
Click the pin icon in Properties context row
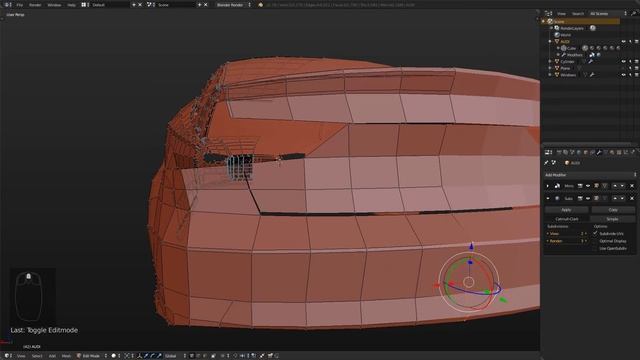pos(547,162)
